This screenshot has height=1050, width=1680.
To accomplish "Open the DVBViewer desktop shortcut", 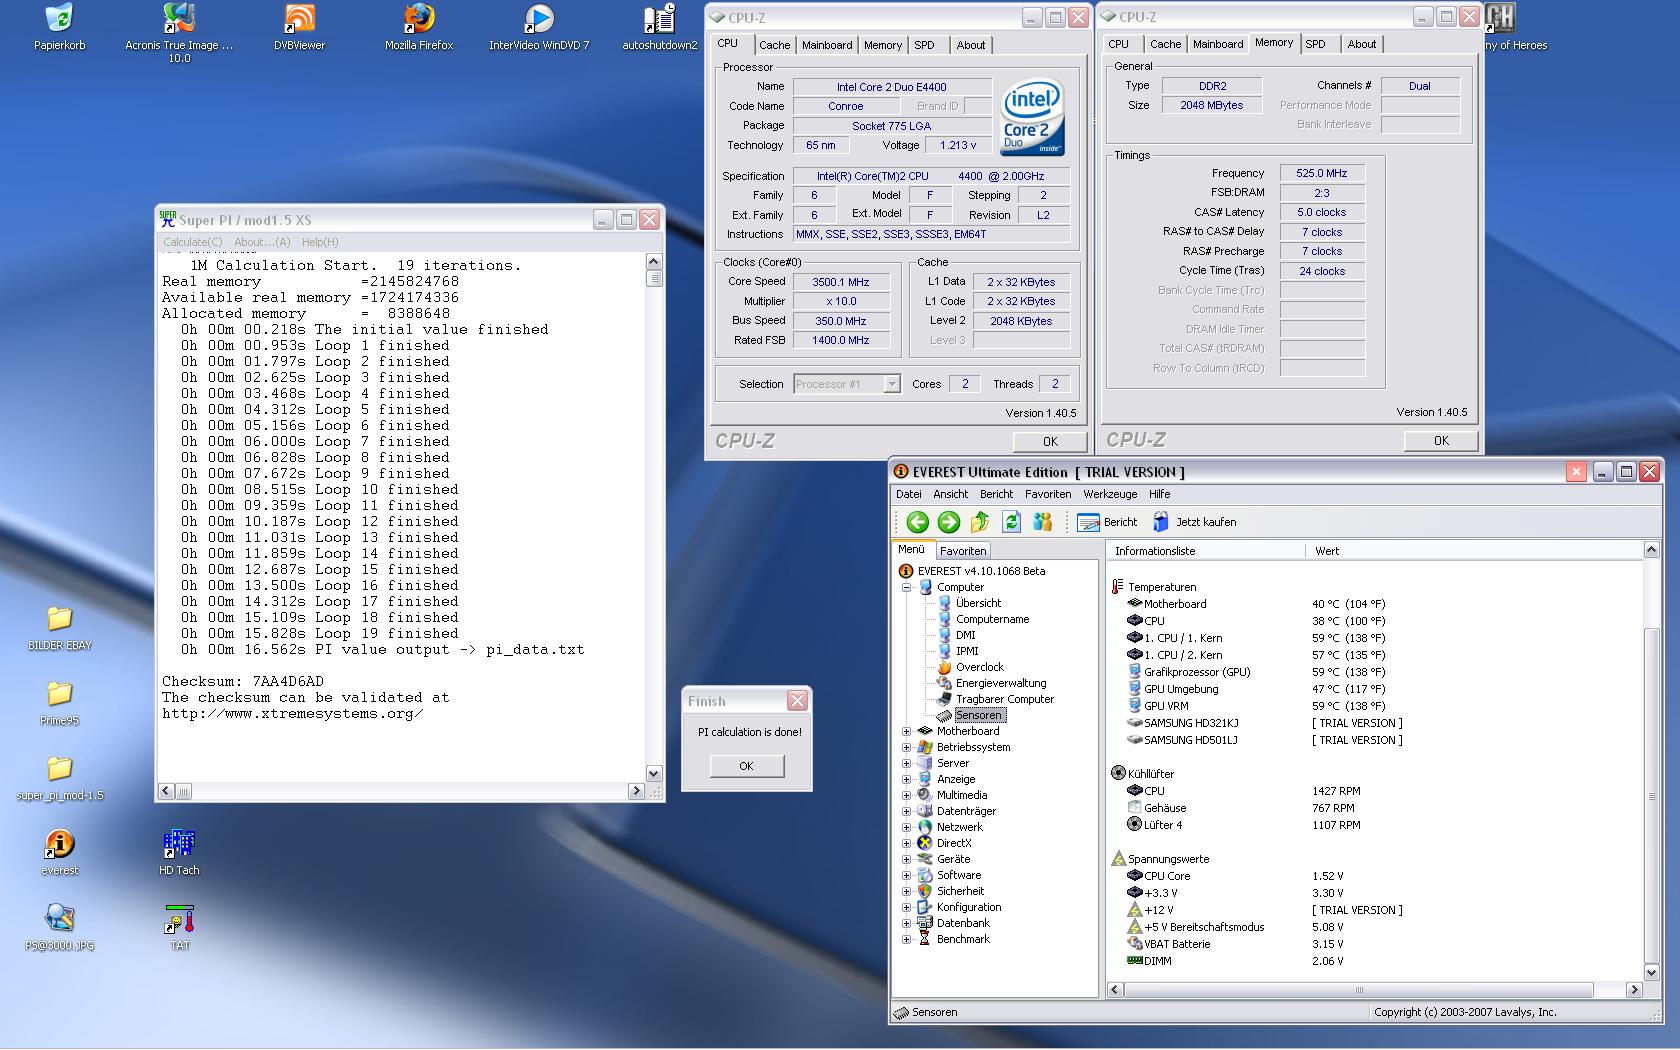I will [x=299, y=19].
